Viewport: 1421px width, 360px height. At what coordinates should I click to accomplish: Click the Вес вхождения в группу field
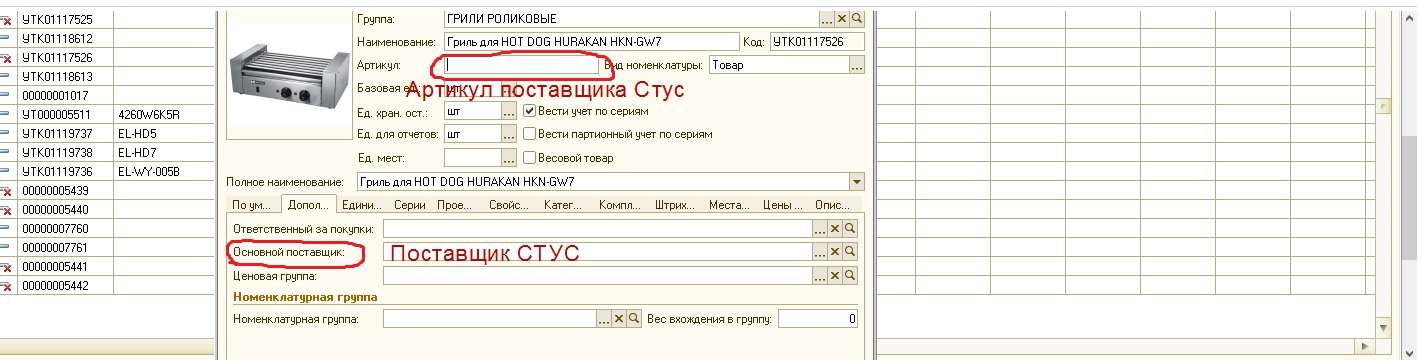coord(818,319)
